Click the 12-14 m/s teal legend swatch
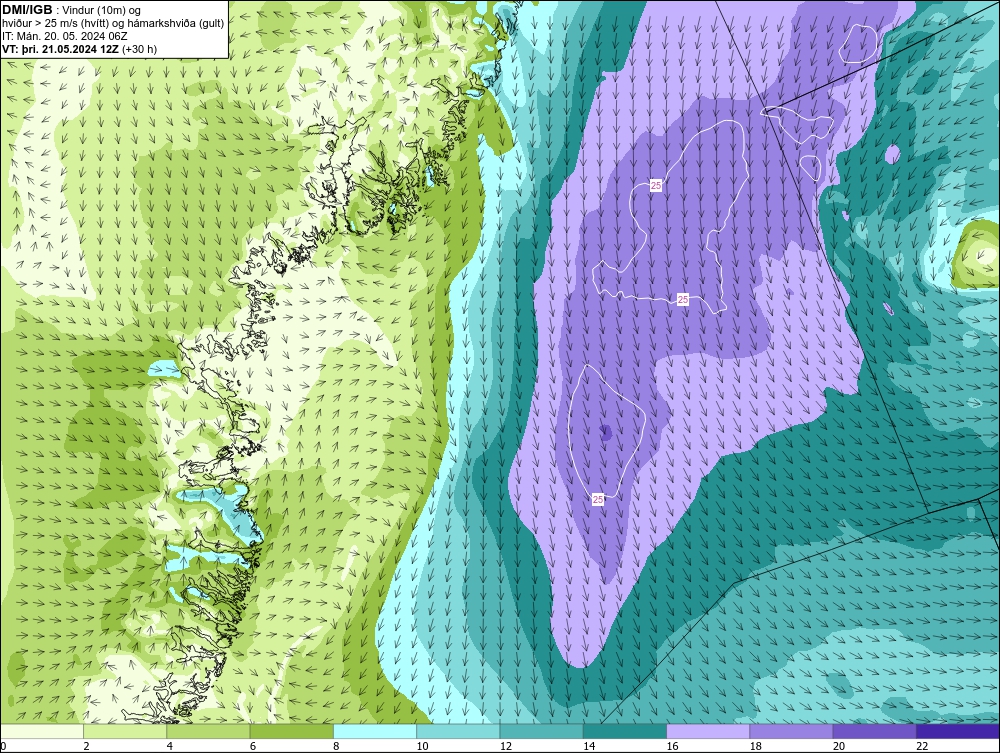Viewport: 1000px width, 753px height. 541,731
